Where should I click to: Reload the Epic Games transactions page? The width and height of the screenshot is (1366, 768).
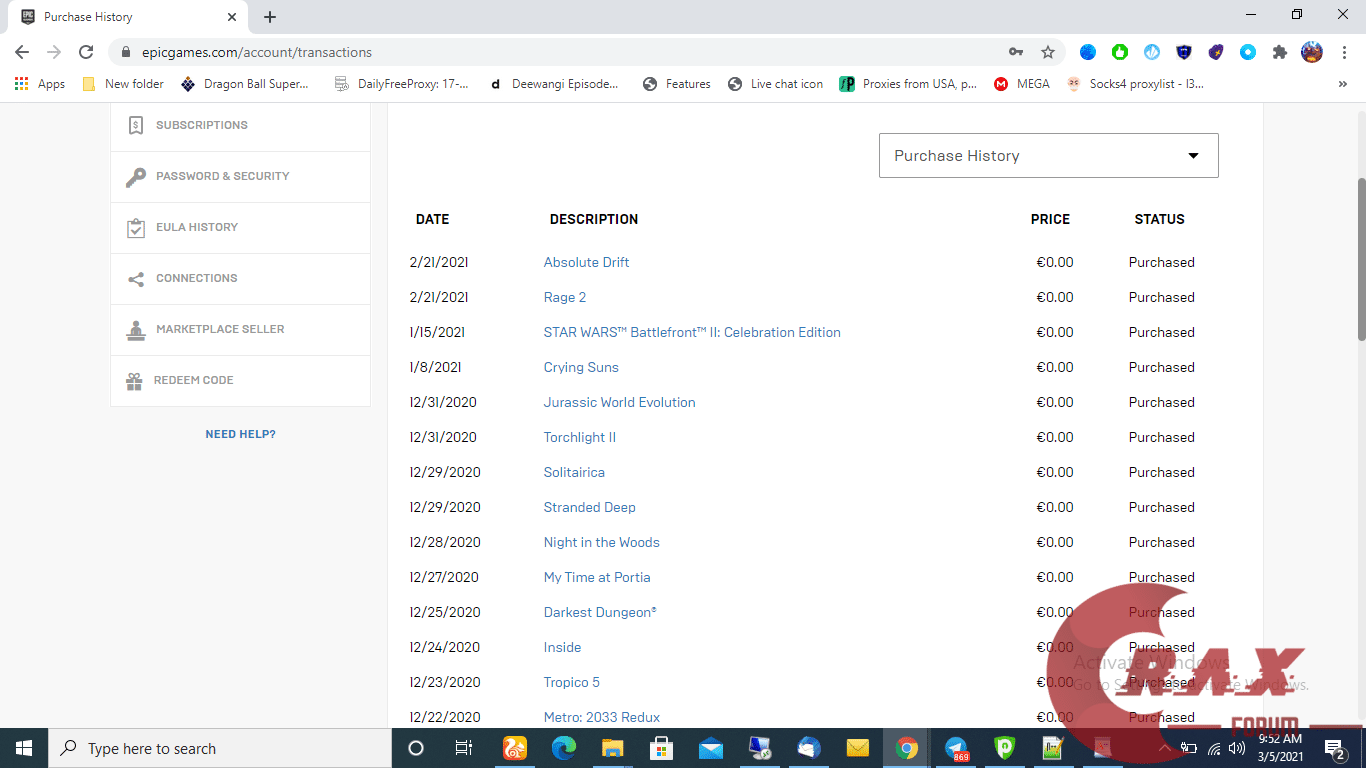[x=86, y=52]
